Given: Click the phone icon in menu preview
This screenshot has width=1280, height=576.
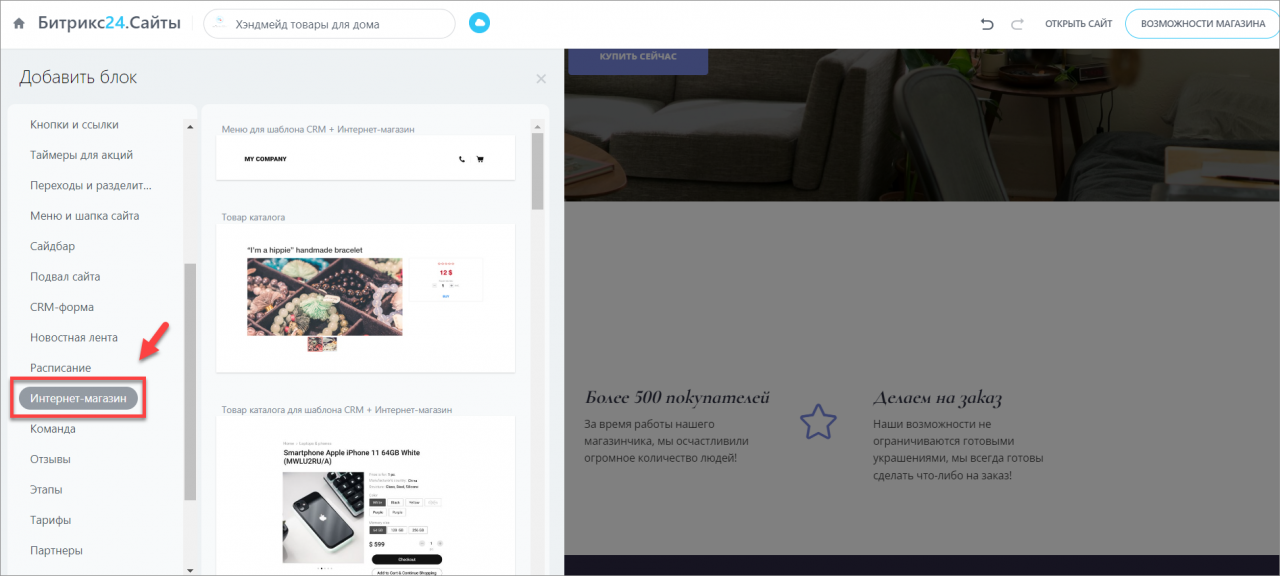Looking at the screenshot, I should click(x=461, y=159).
